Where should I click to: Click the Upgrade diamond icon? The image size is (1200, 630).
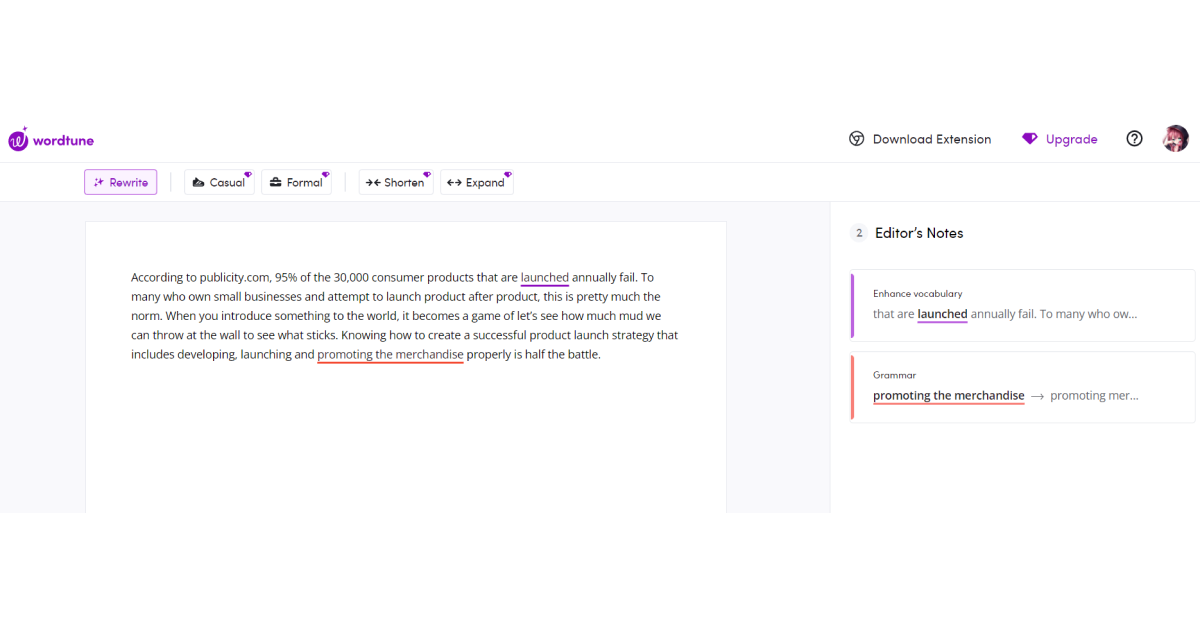(1029, 139)
